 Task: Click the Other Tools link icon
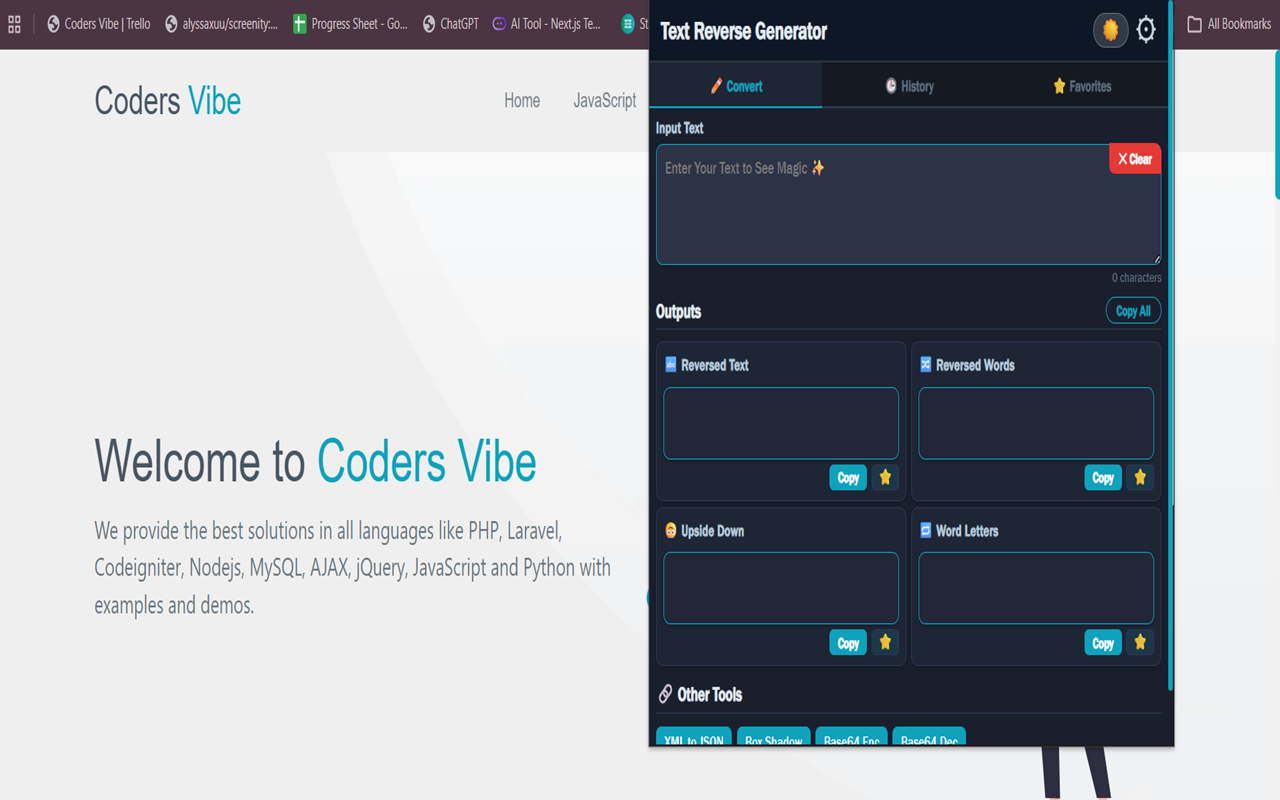coord(665,694)
